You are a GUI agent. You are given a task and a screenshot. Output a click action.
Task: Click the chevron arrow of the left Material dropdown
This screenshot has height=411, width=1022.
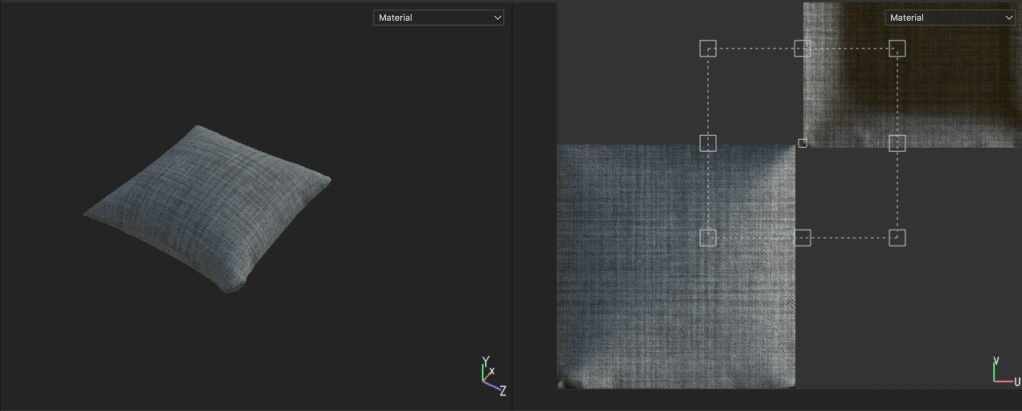497,18
